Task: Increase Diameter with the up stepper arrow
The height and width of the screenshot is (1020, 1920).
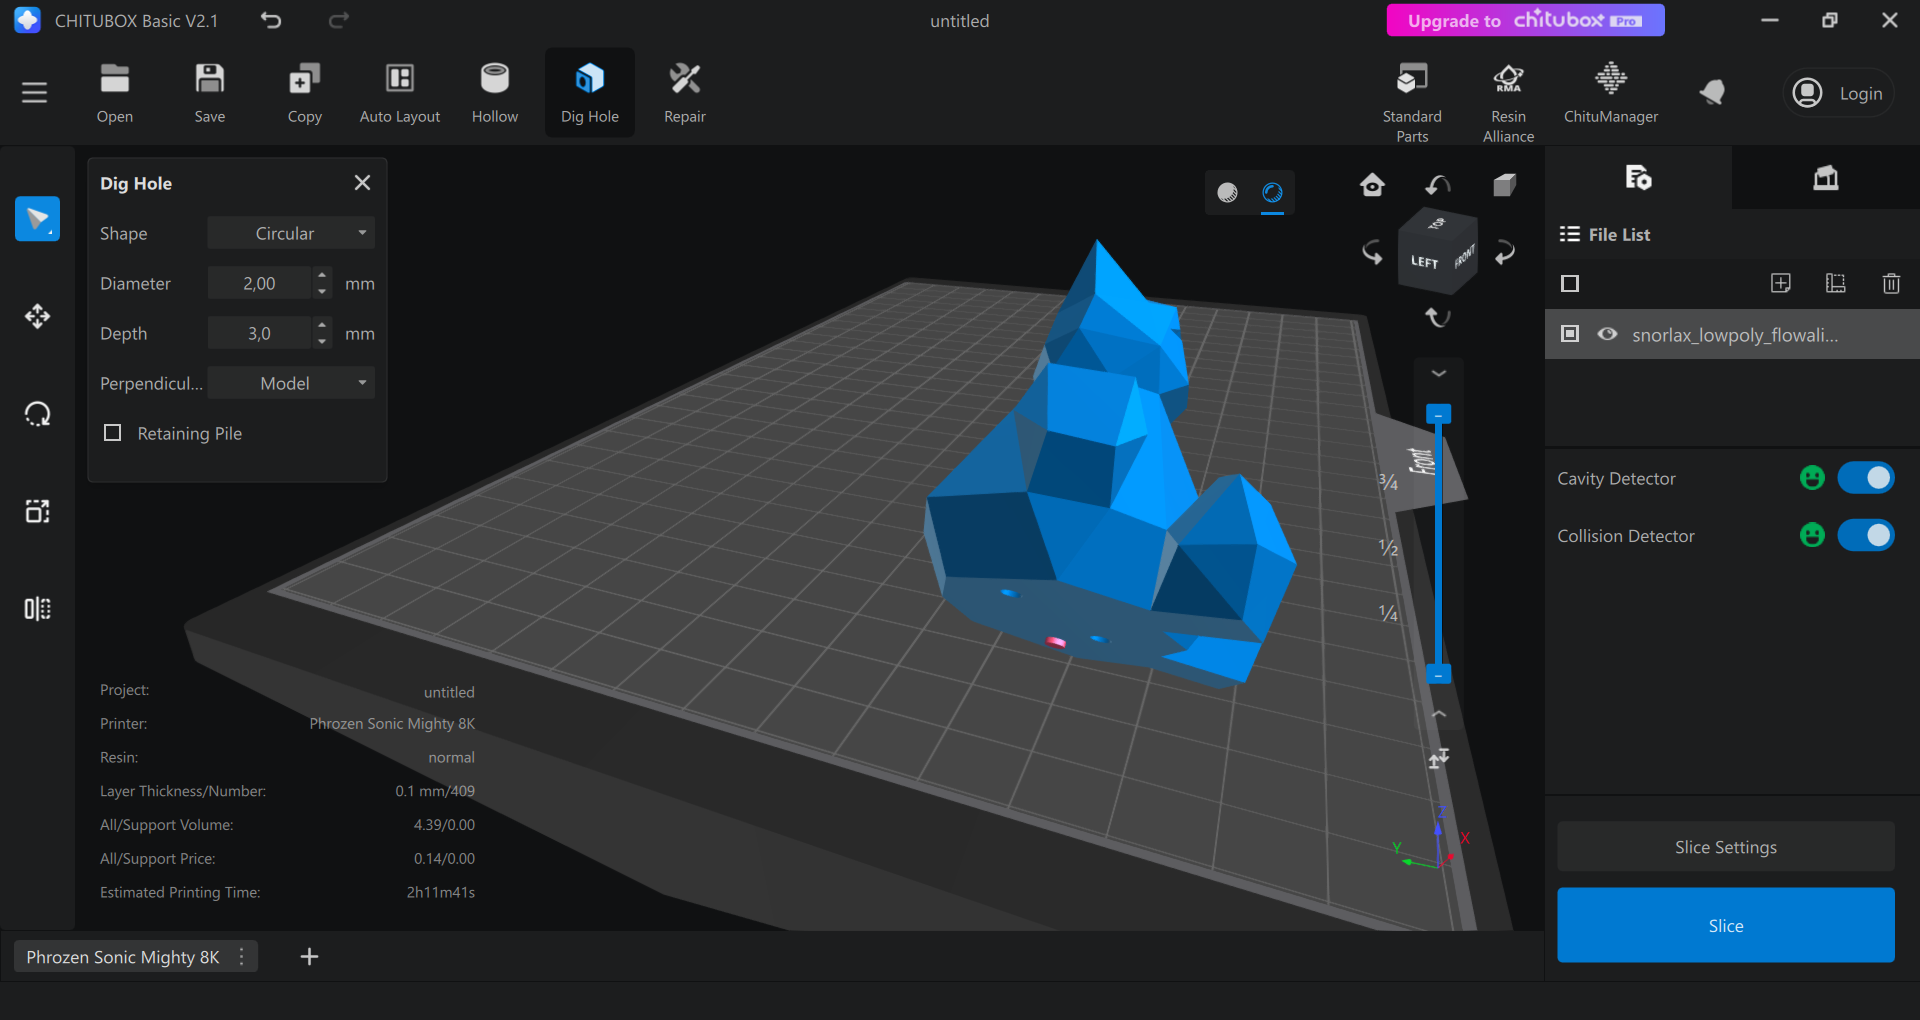Action: 322,275
